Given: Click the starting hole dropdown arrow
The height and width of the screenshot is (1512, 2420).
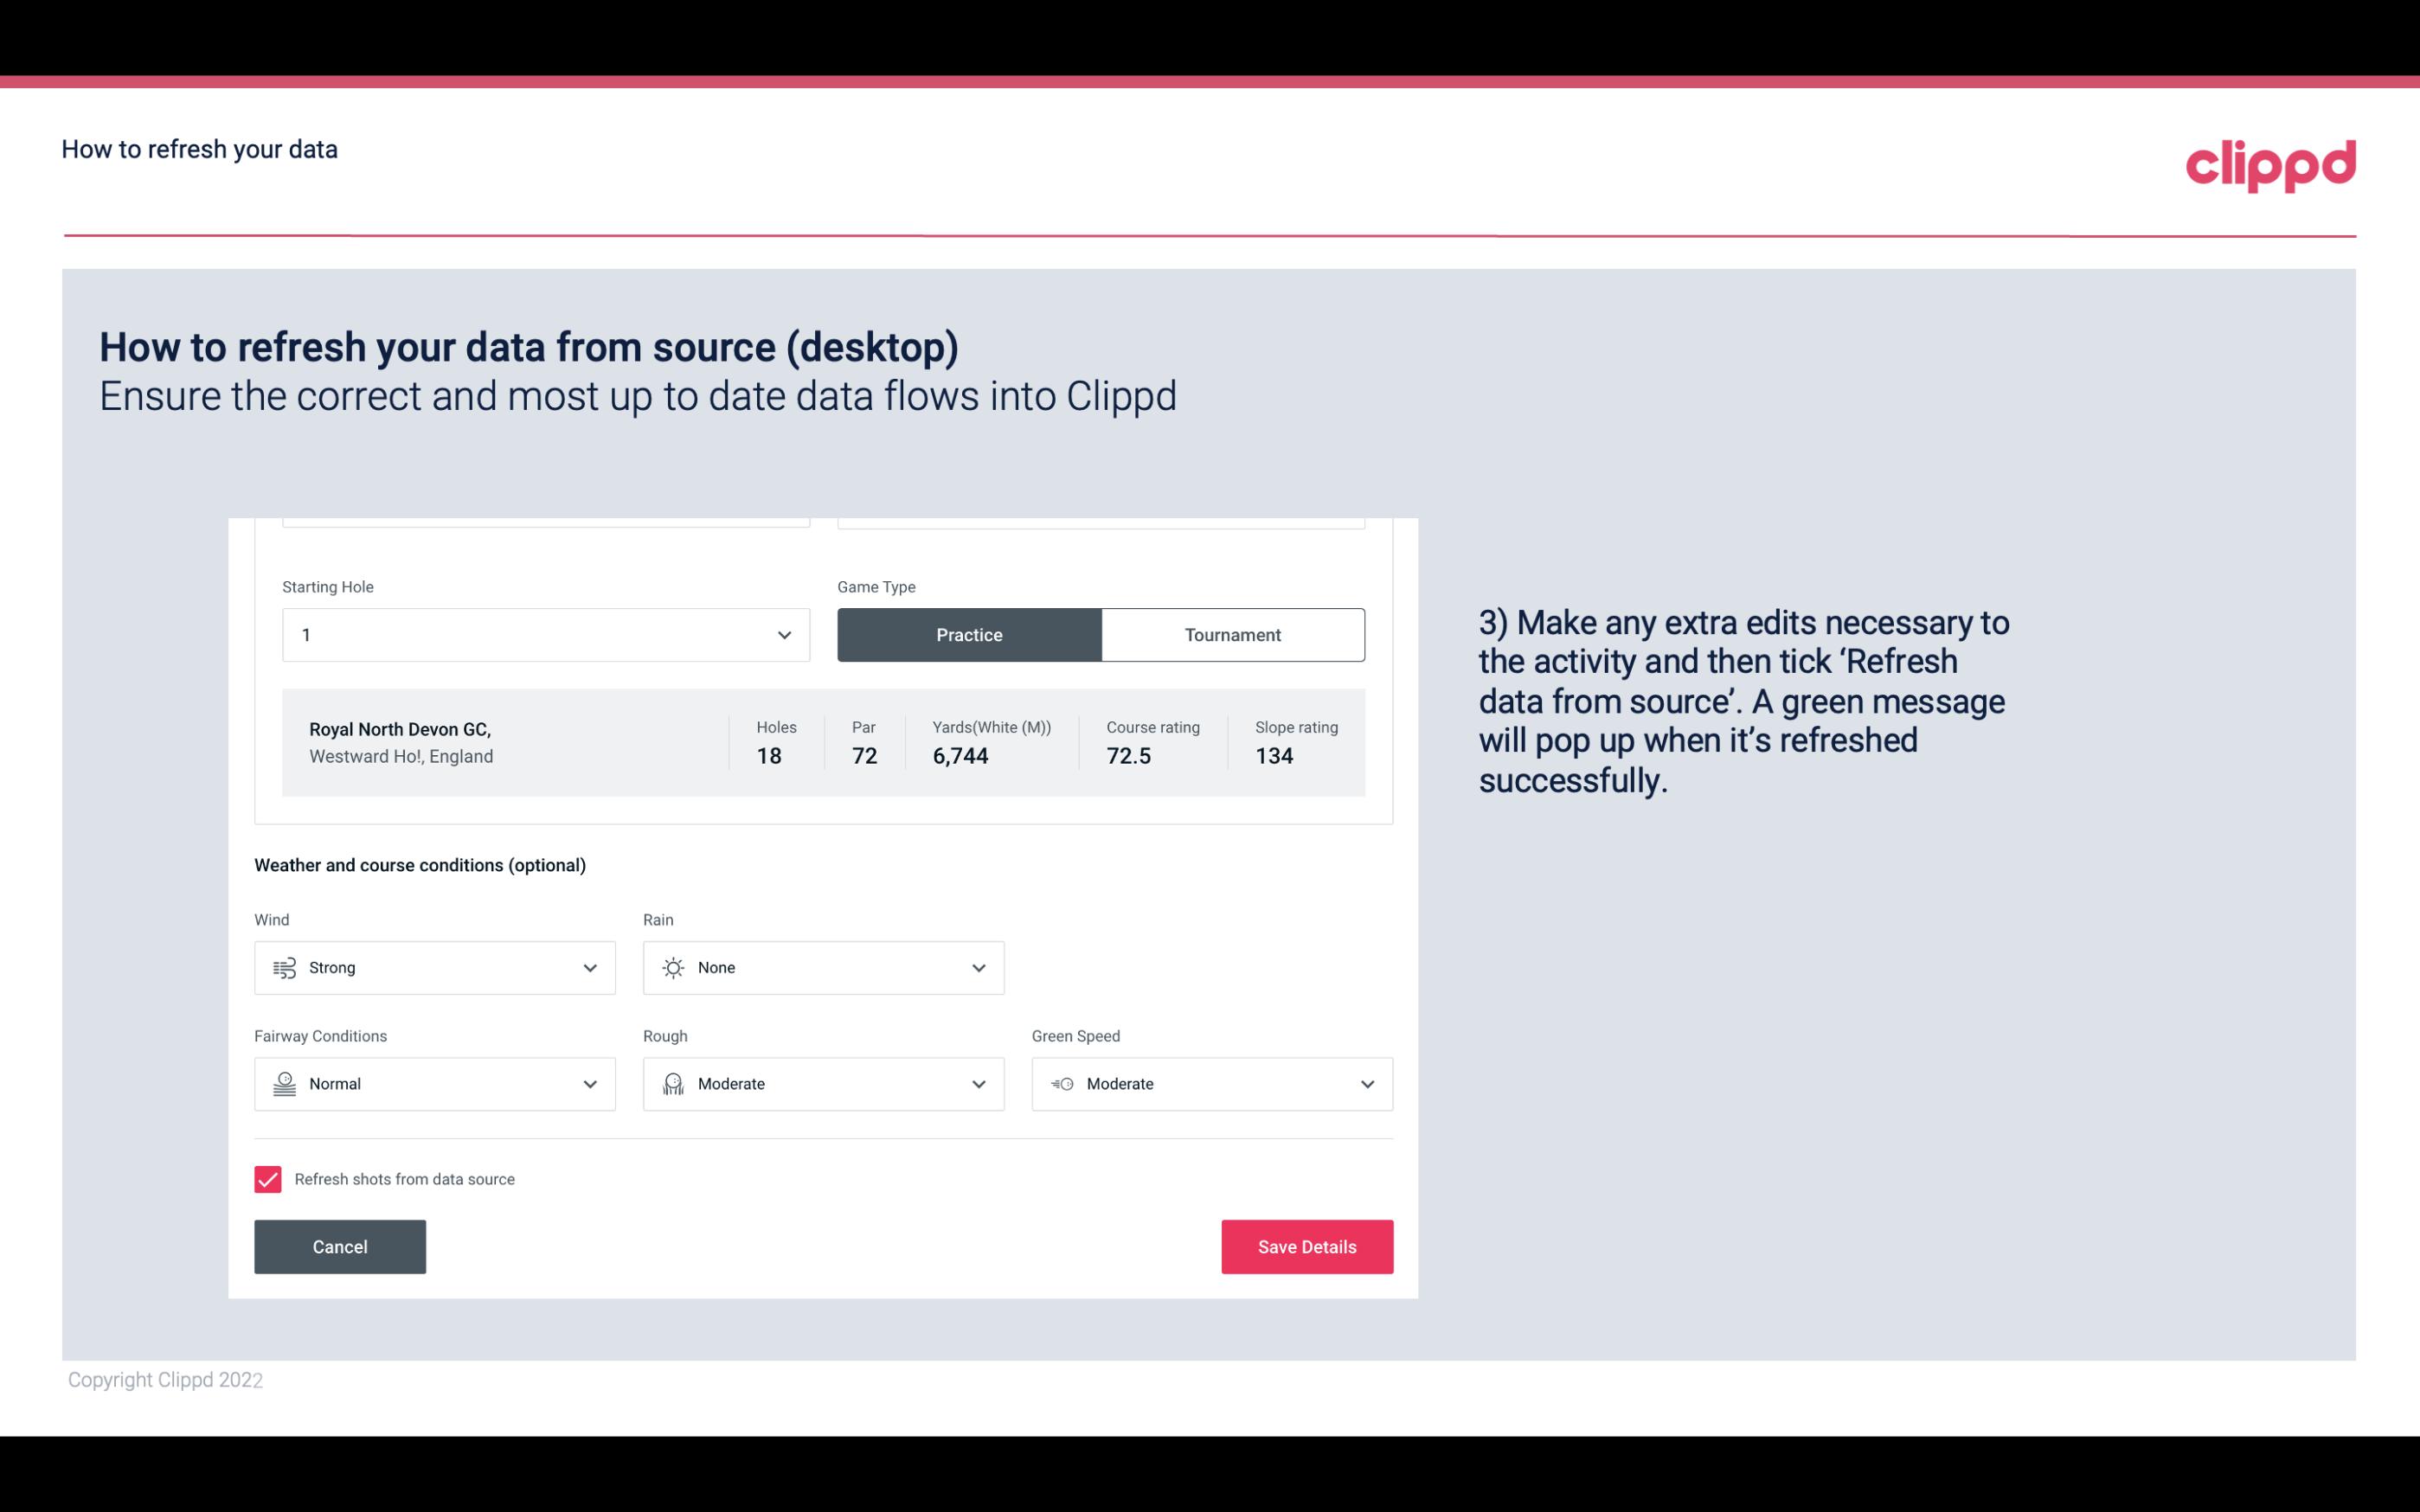Looking at the screenshot, I should click(x=782, y=634).
